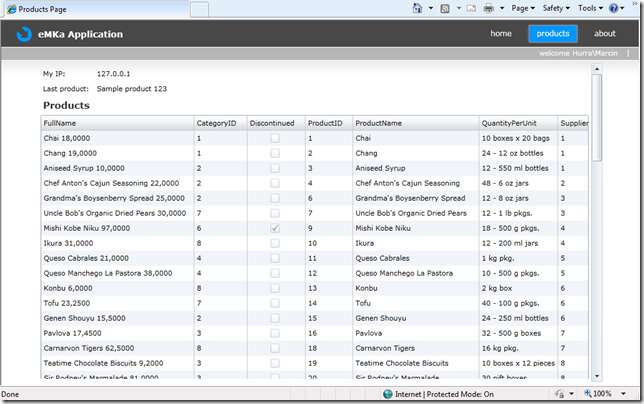Click the scrollbar down arrow
644x404 pixels.
pos(597,376)
